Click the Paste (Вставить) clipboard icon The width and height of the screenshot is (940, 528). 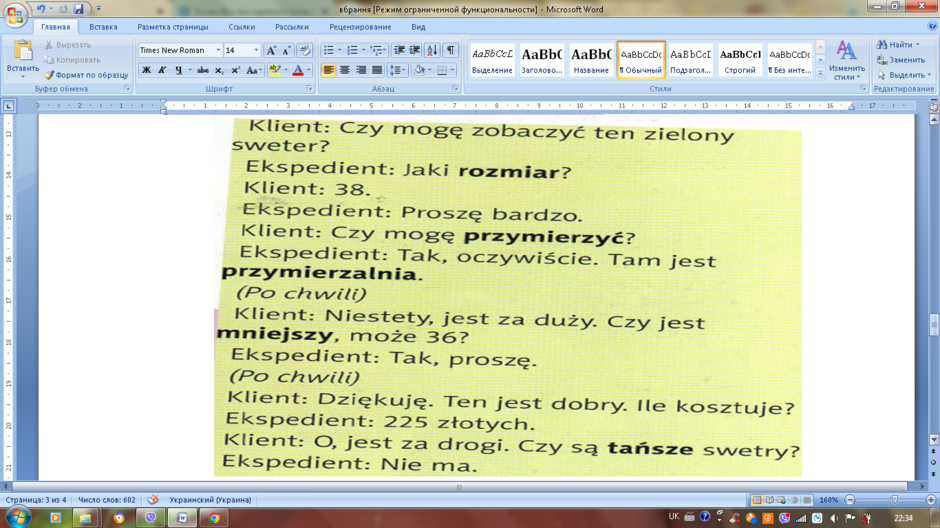click(22, 51)
